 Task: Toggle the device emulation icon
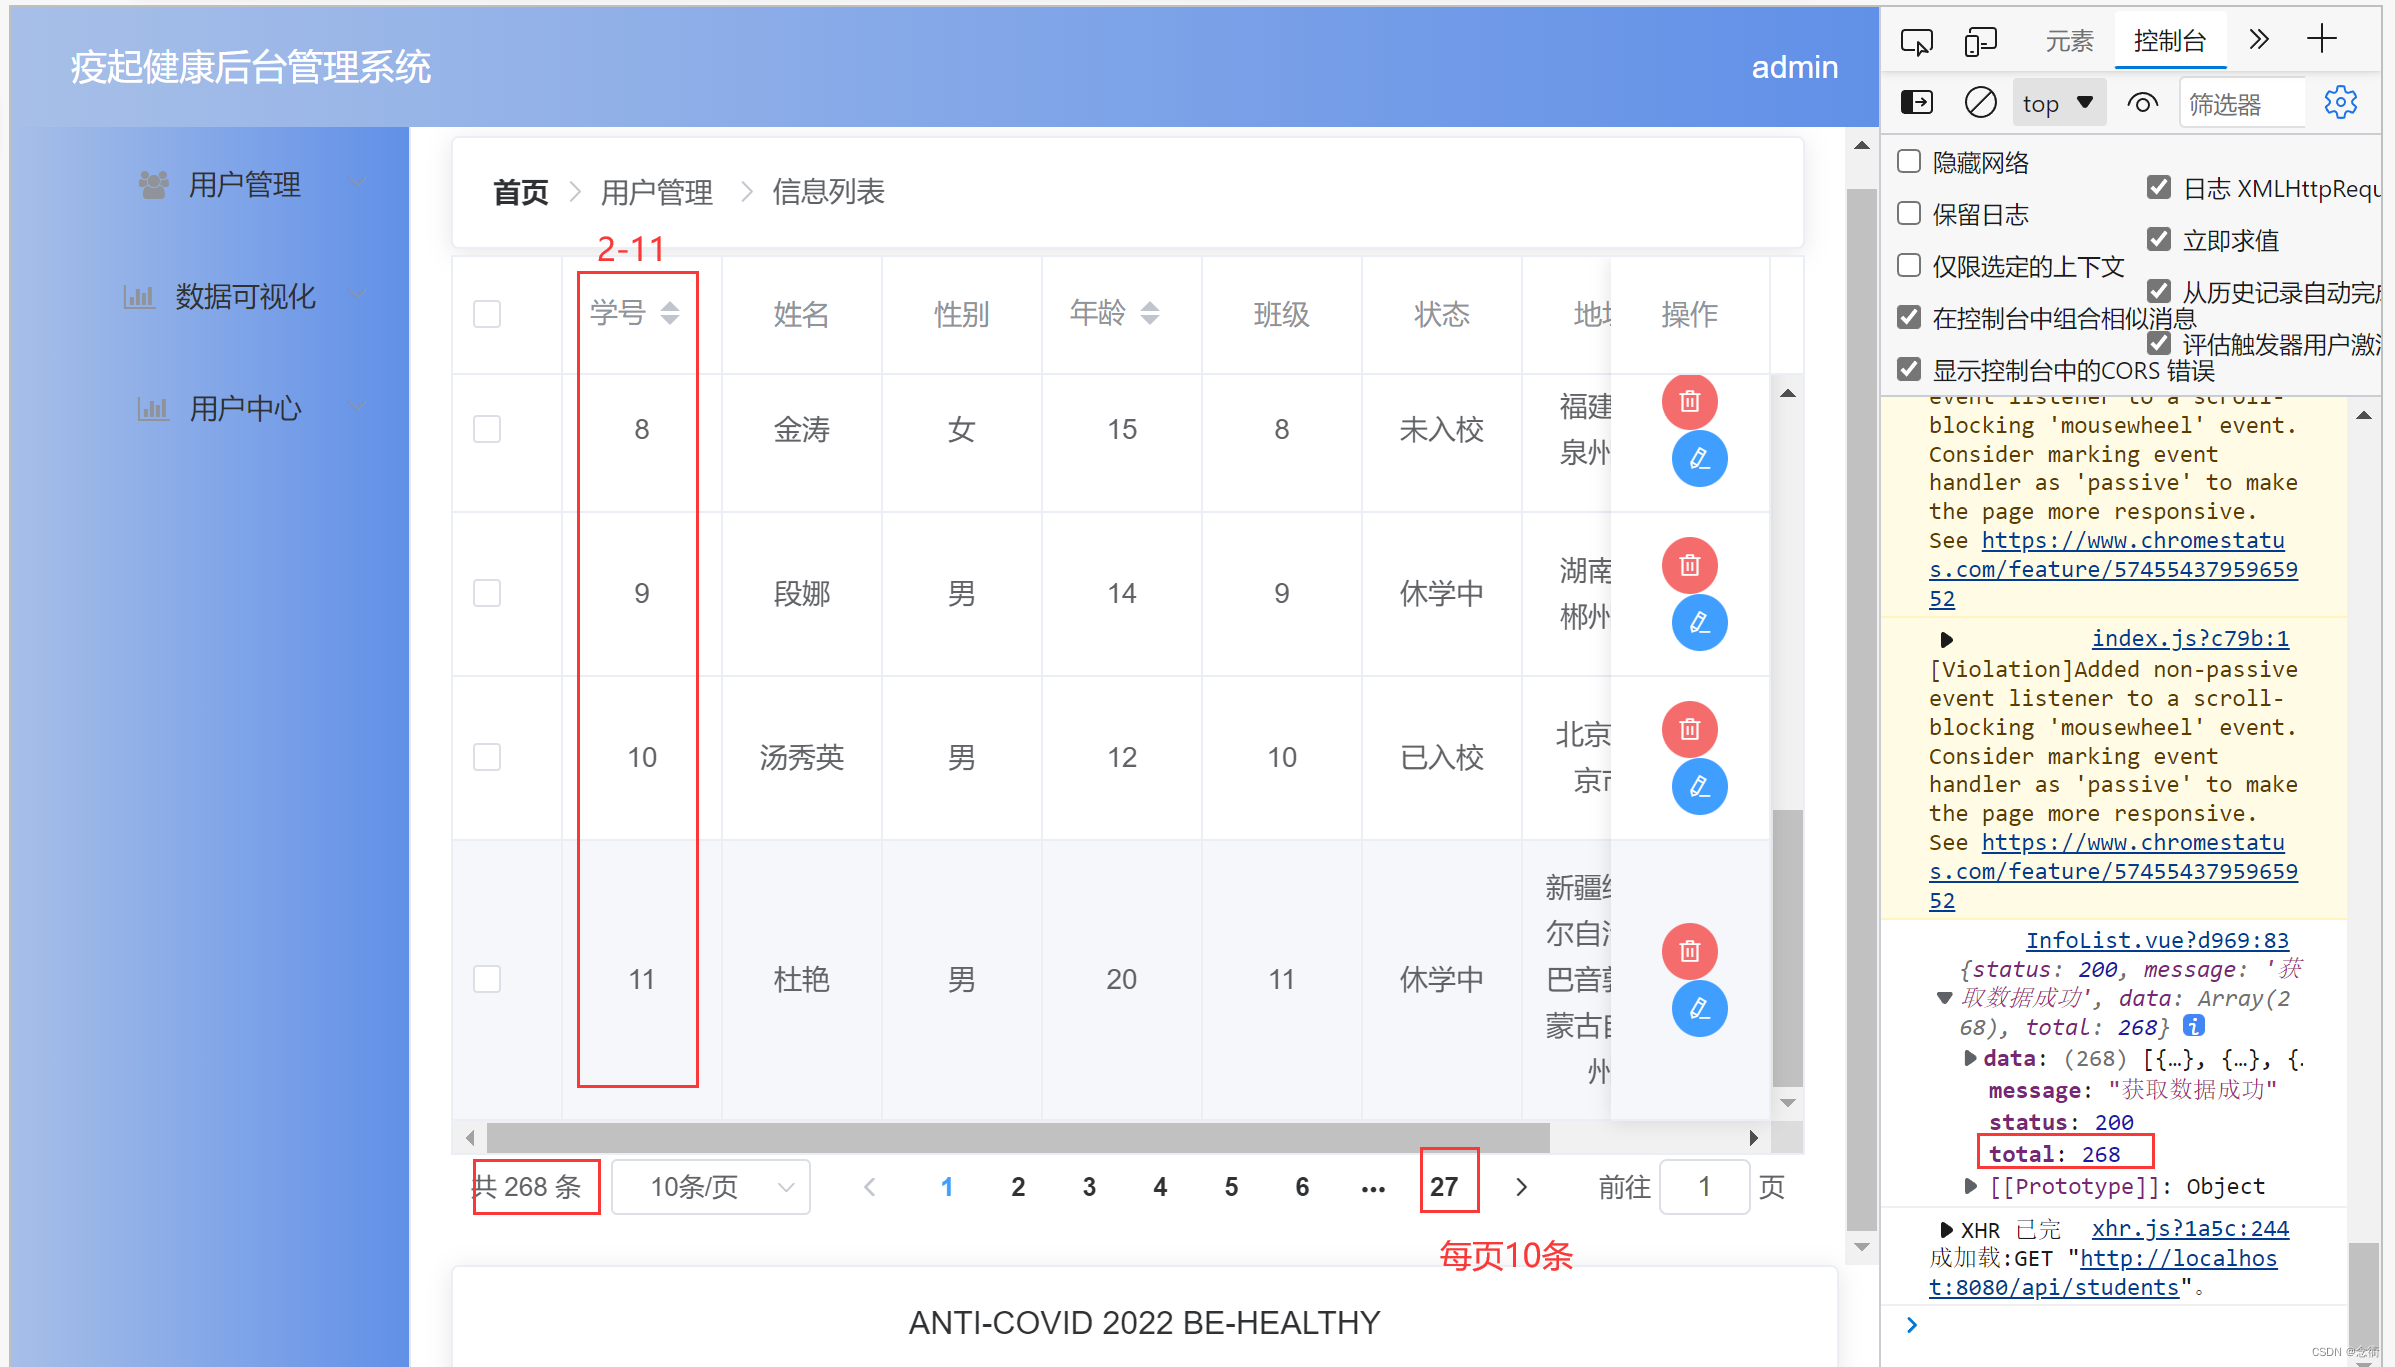[x=1980, y=41]
